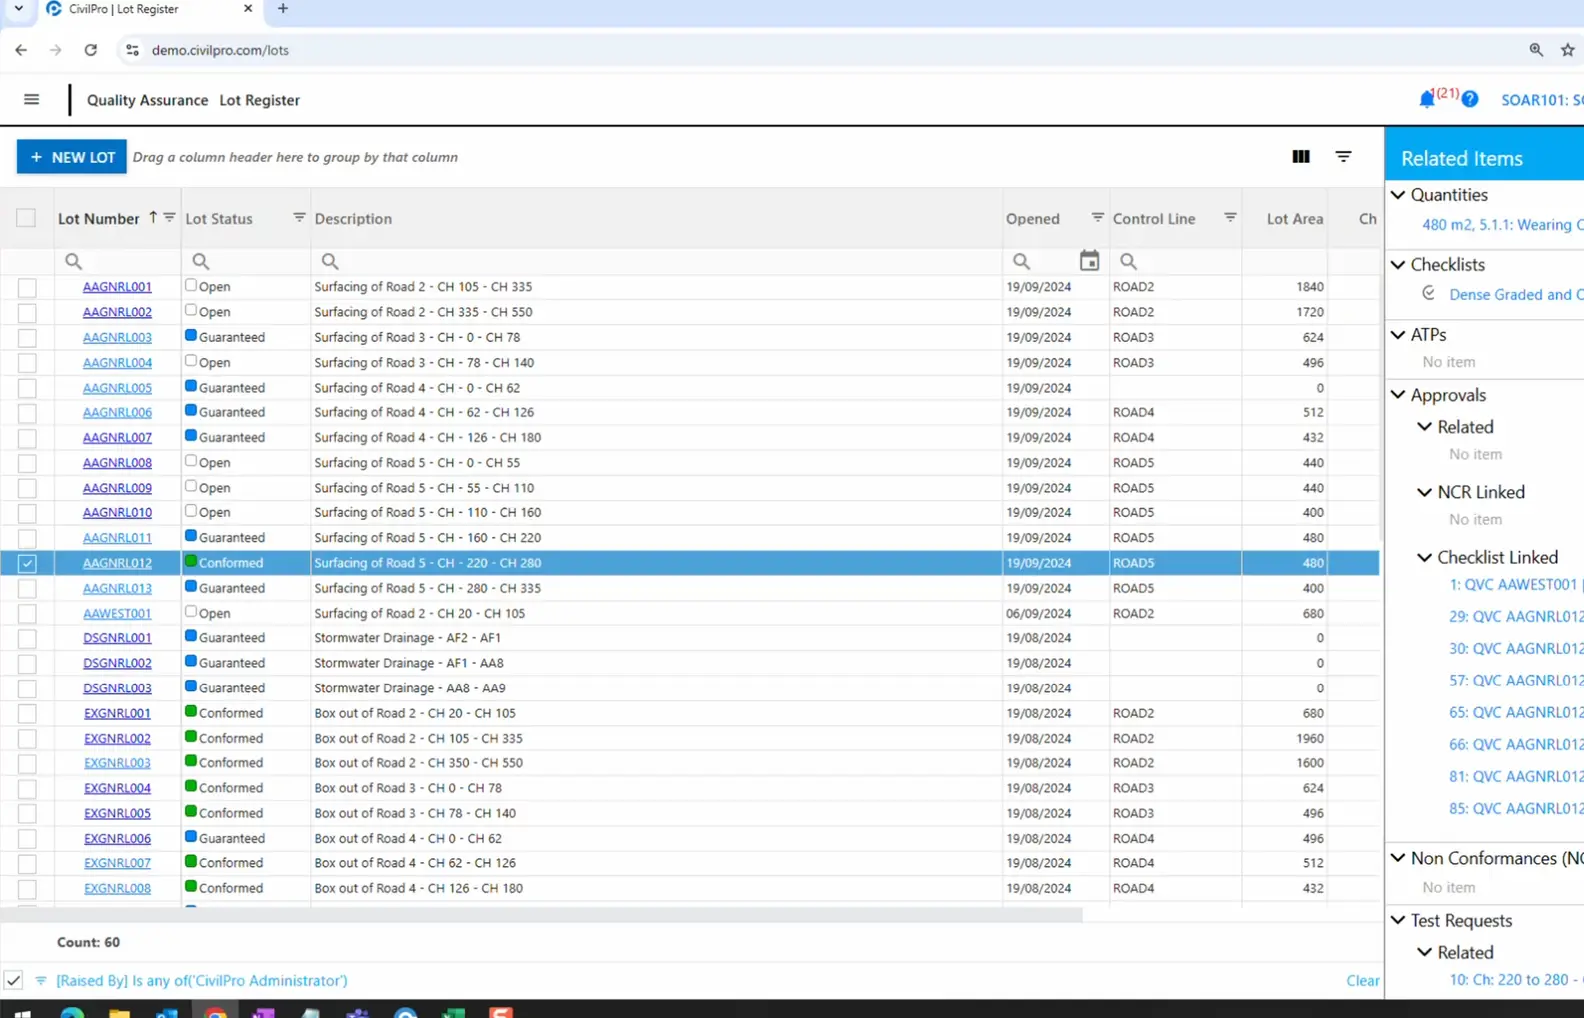Viewport: 1584px width, 1018px height.
Task: Collapse the Checklist Linked subsection
Action: tap(1424, 557)
